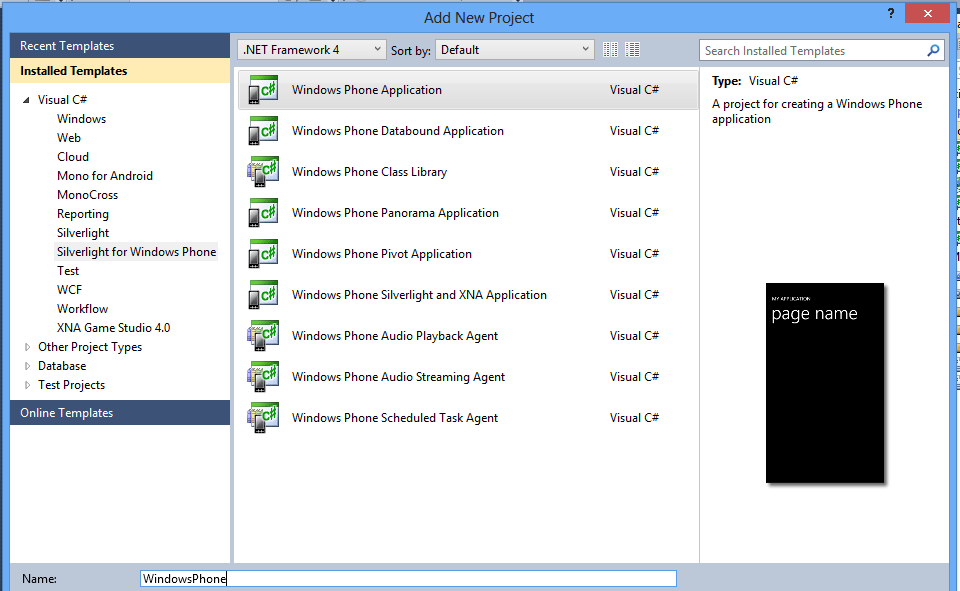Click the Silverlight and XNA Application icon
This screenshot has width=960, height=591.
pyautogui.click(x=263, y=295)
